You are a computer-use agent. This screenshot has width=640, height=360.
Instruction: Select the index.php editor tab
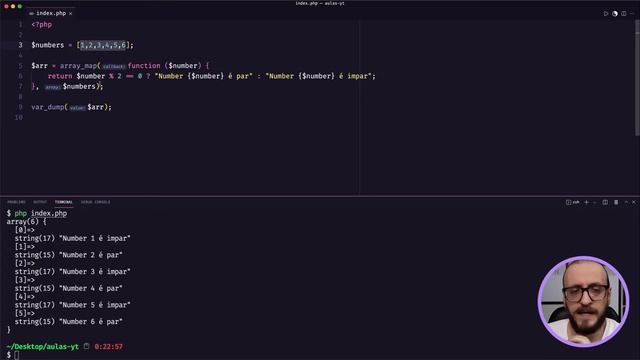[51, 13]
